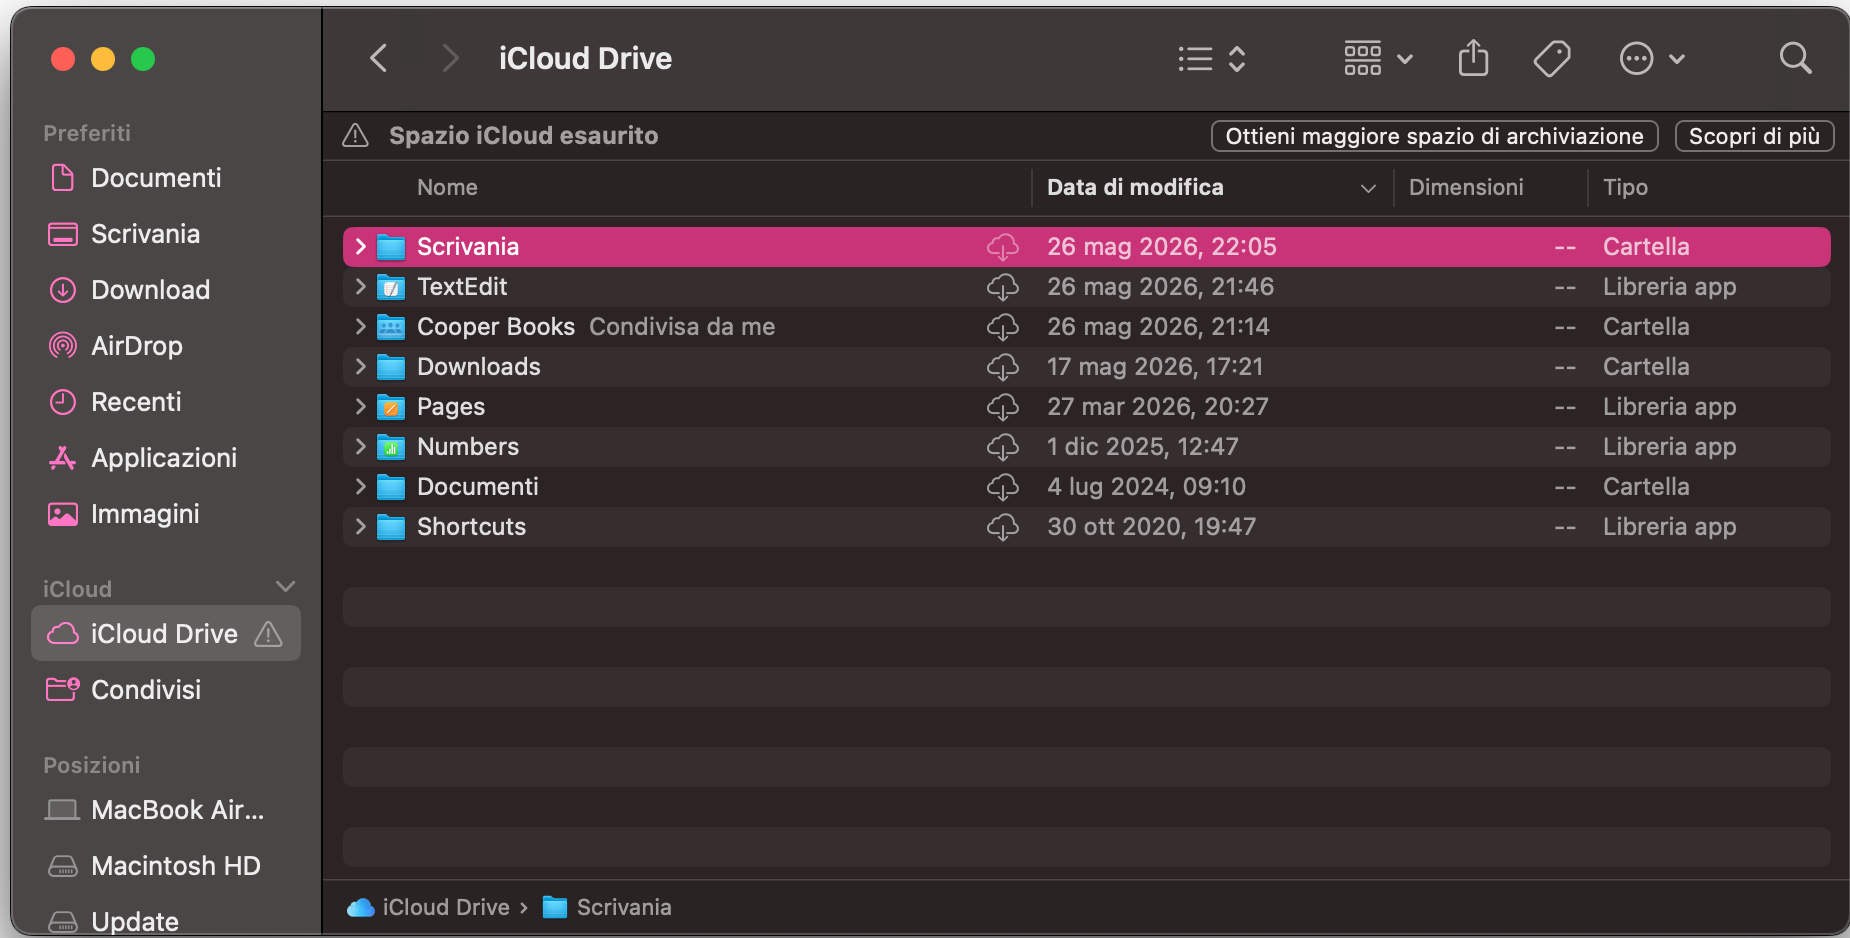This screenshot has width=1850, height=938.
Task: Click Scrivania in the path bar
Action: coord(607,907)
